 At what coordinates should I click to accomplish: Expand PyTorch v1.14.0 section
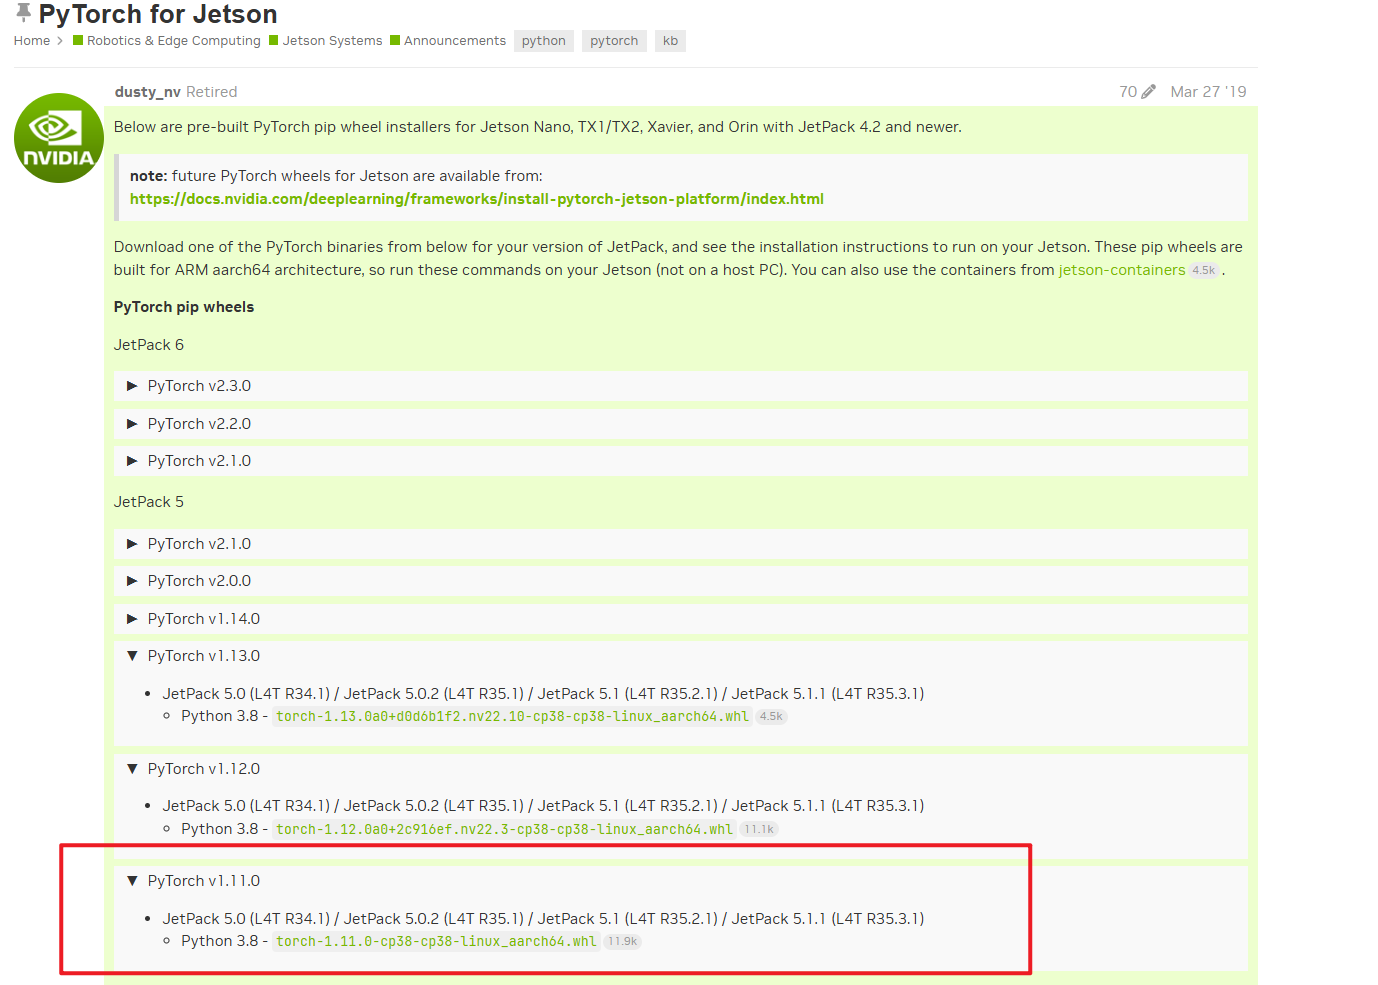681,619
